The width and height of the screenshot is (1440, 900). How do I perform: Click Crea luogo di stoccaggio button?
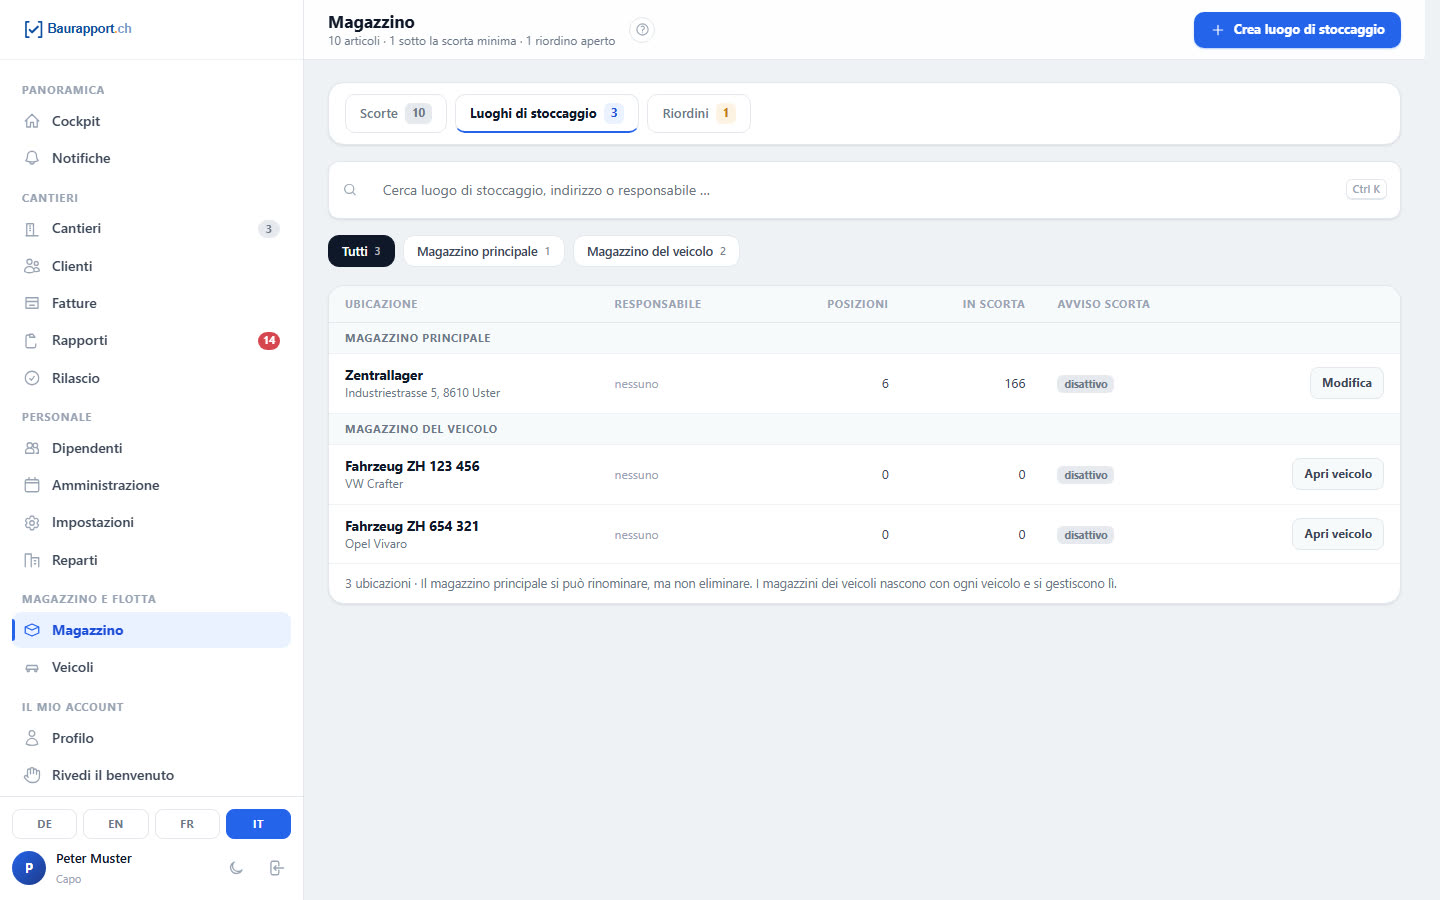coord(1297,30)
